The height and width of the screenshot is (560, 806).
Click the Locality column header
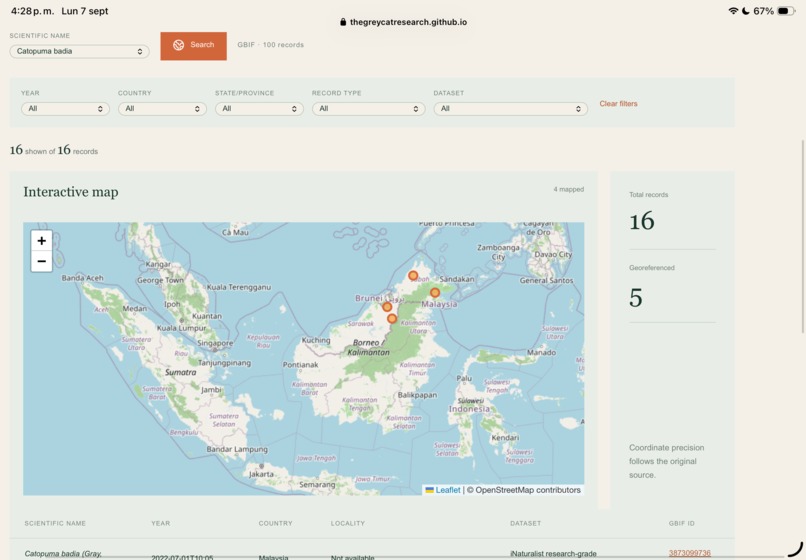point(348,523)
